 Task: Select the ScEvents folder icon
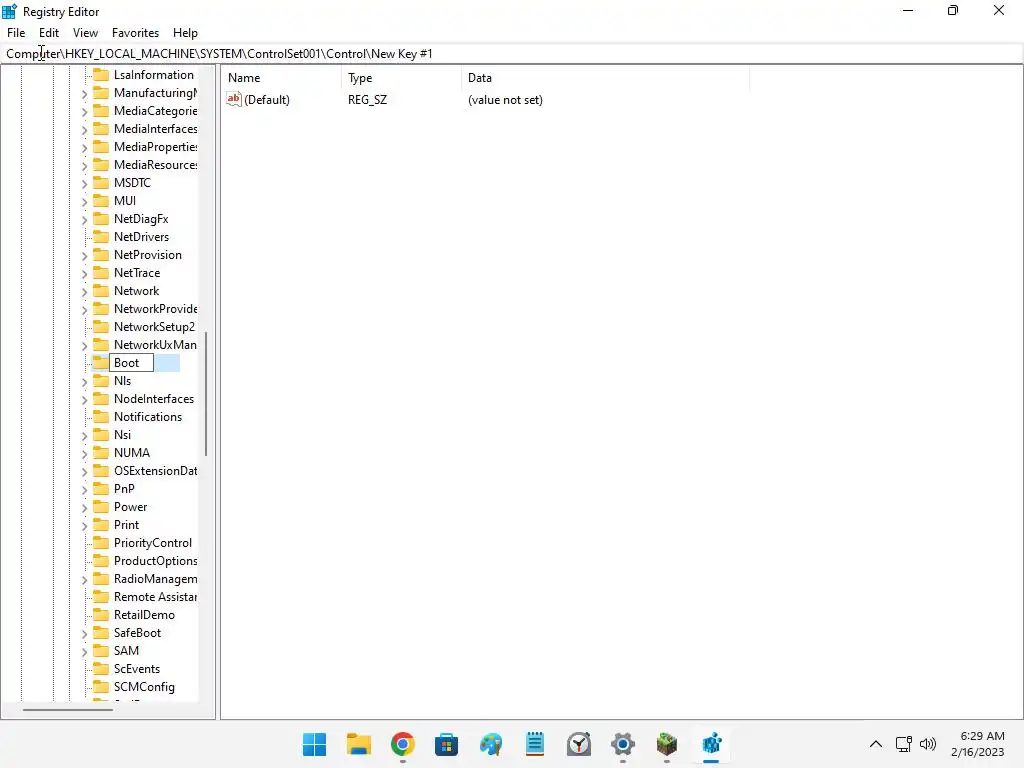click(101, 669)
